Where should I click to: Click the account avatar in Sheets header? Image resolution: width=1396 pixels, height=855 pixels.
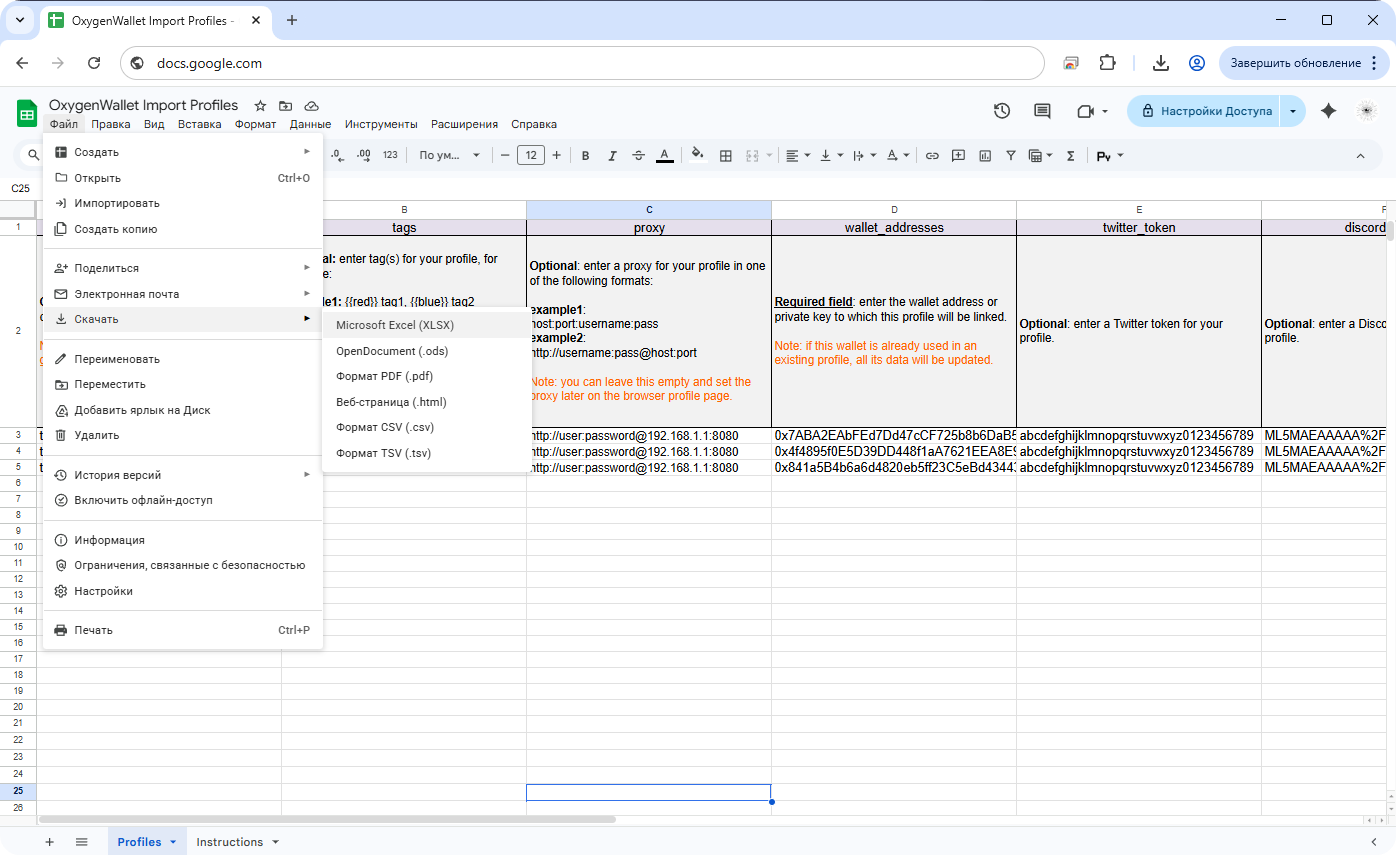click(1367, 111)
